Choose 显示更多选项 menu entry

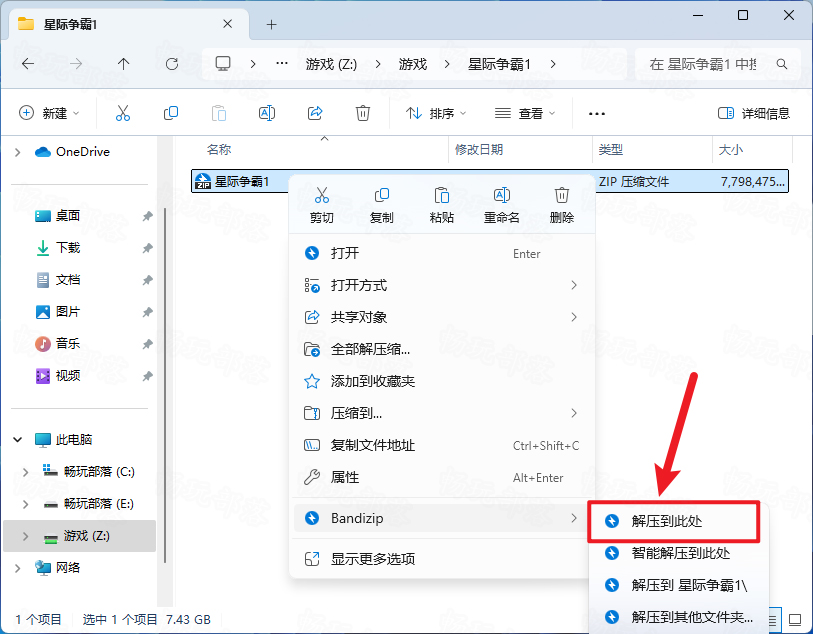[442, 559]
